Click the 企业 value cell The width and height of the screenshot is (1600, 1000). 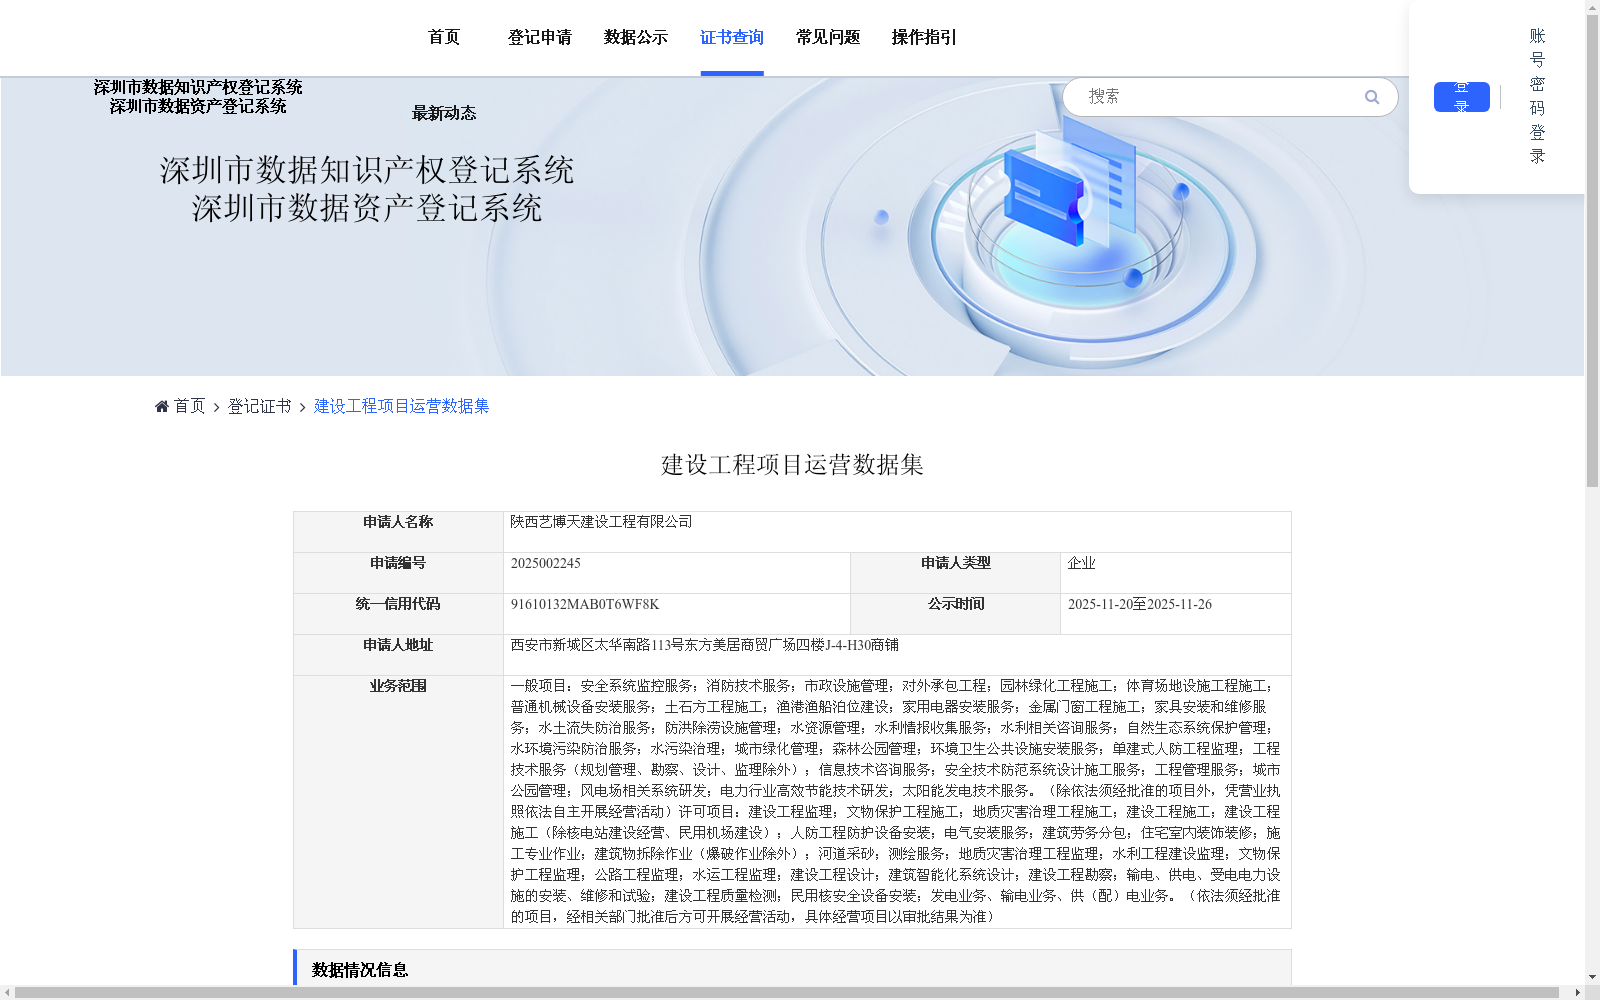1176,573
